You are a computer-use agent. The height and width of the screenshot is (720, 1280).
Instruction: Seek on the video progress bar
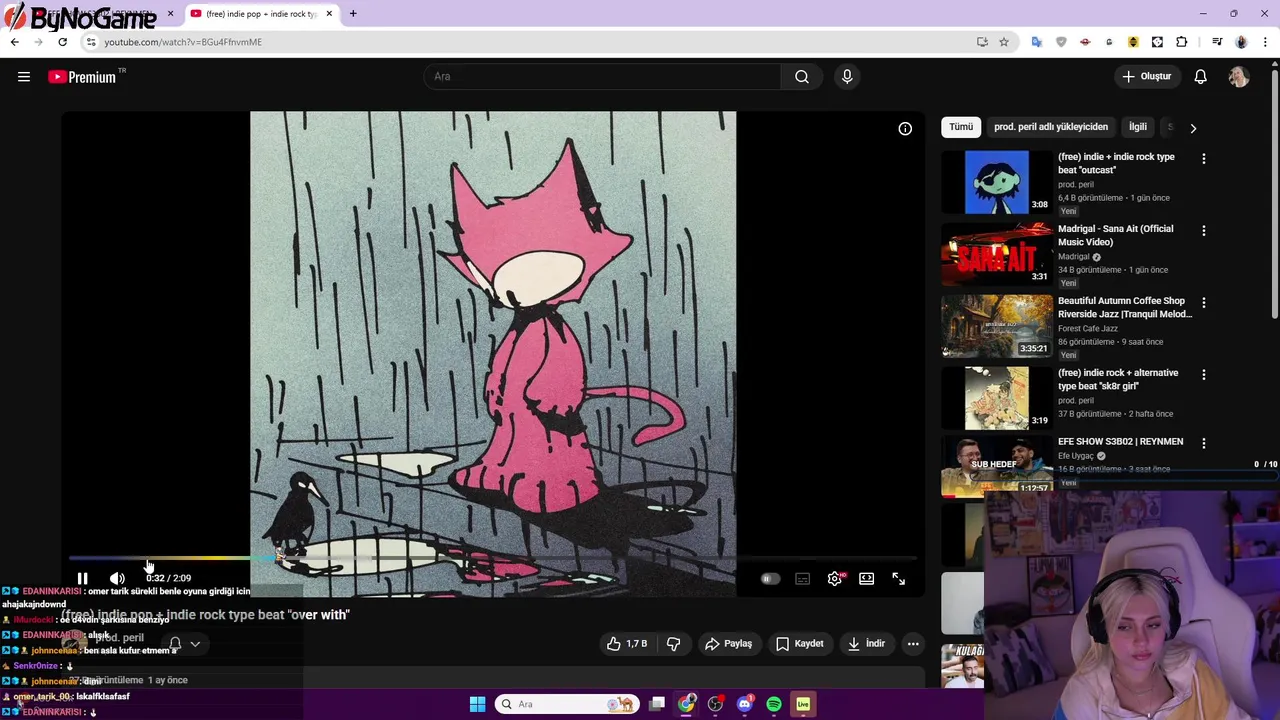(492, 558)
